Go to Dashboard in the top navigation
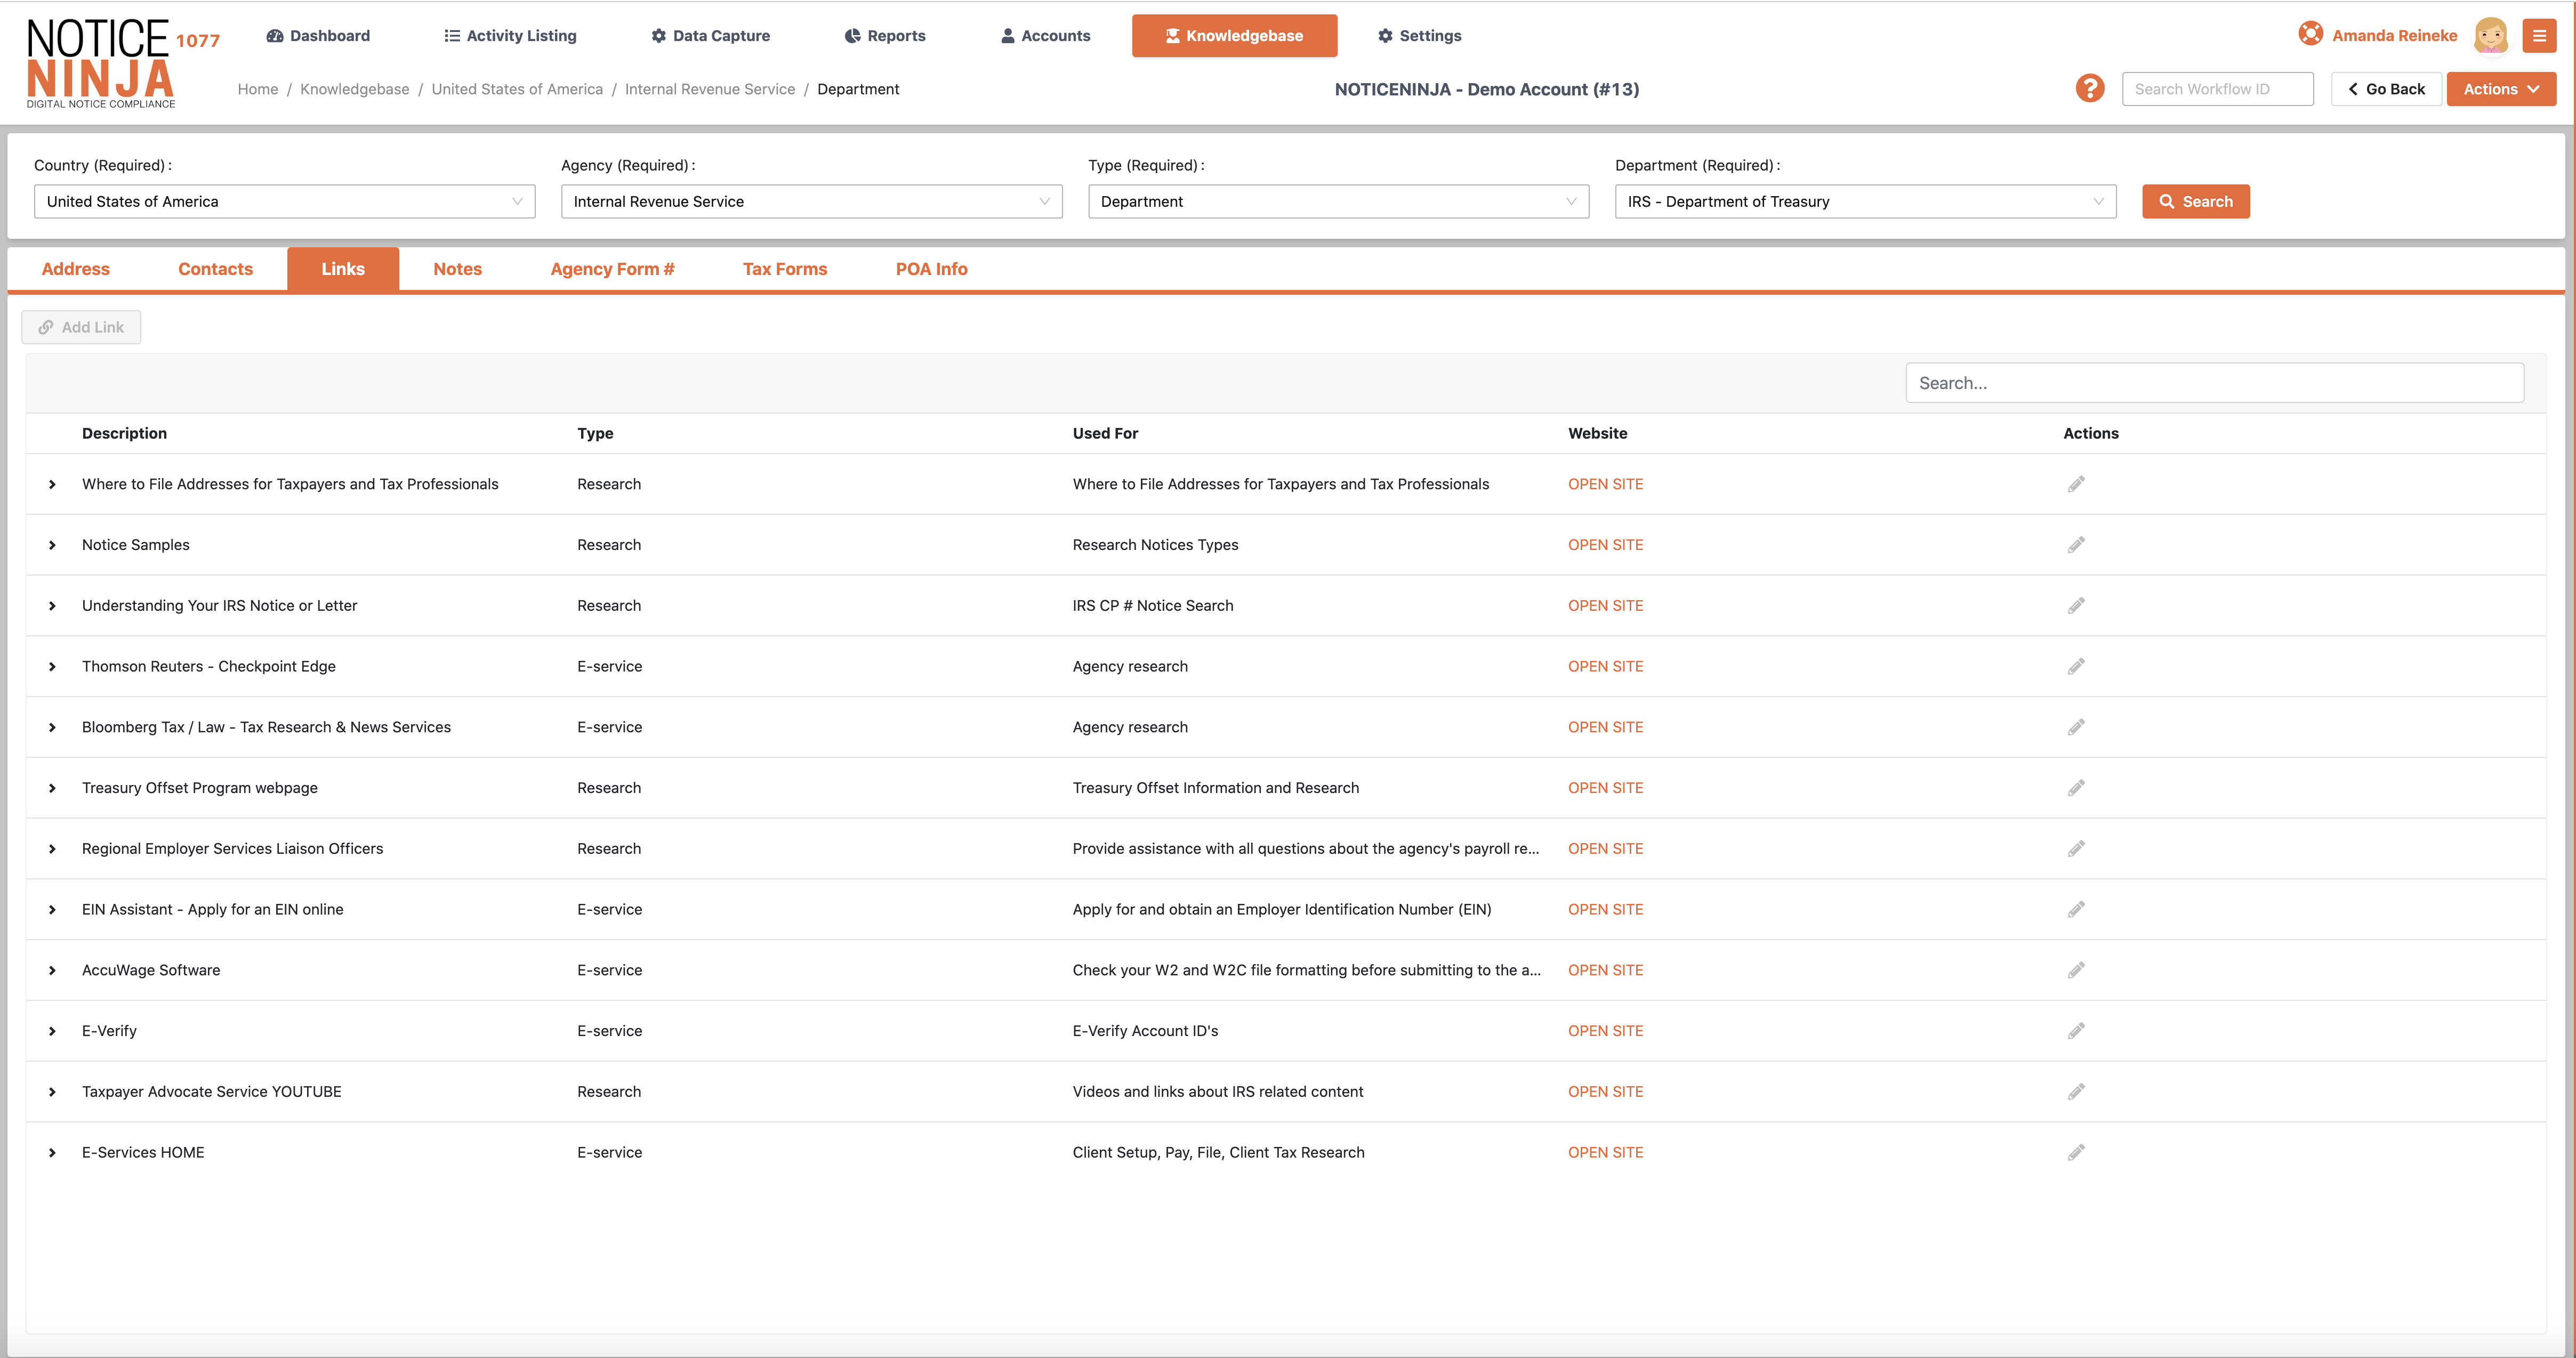 pyautogui.click(x=318, y=36)
